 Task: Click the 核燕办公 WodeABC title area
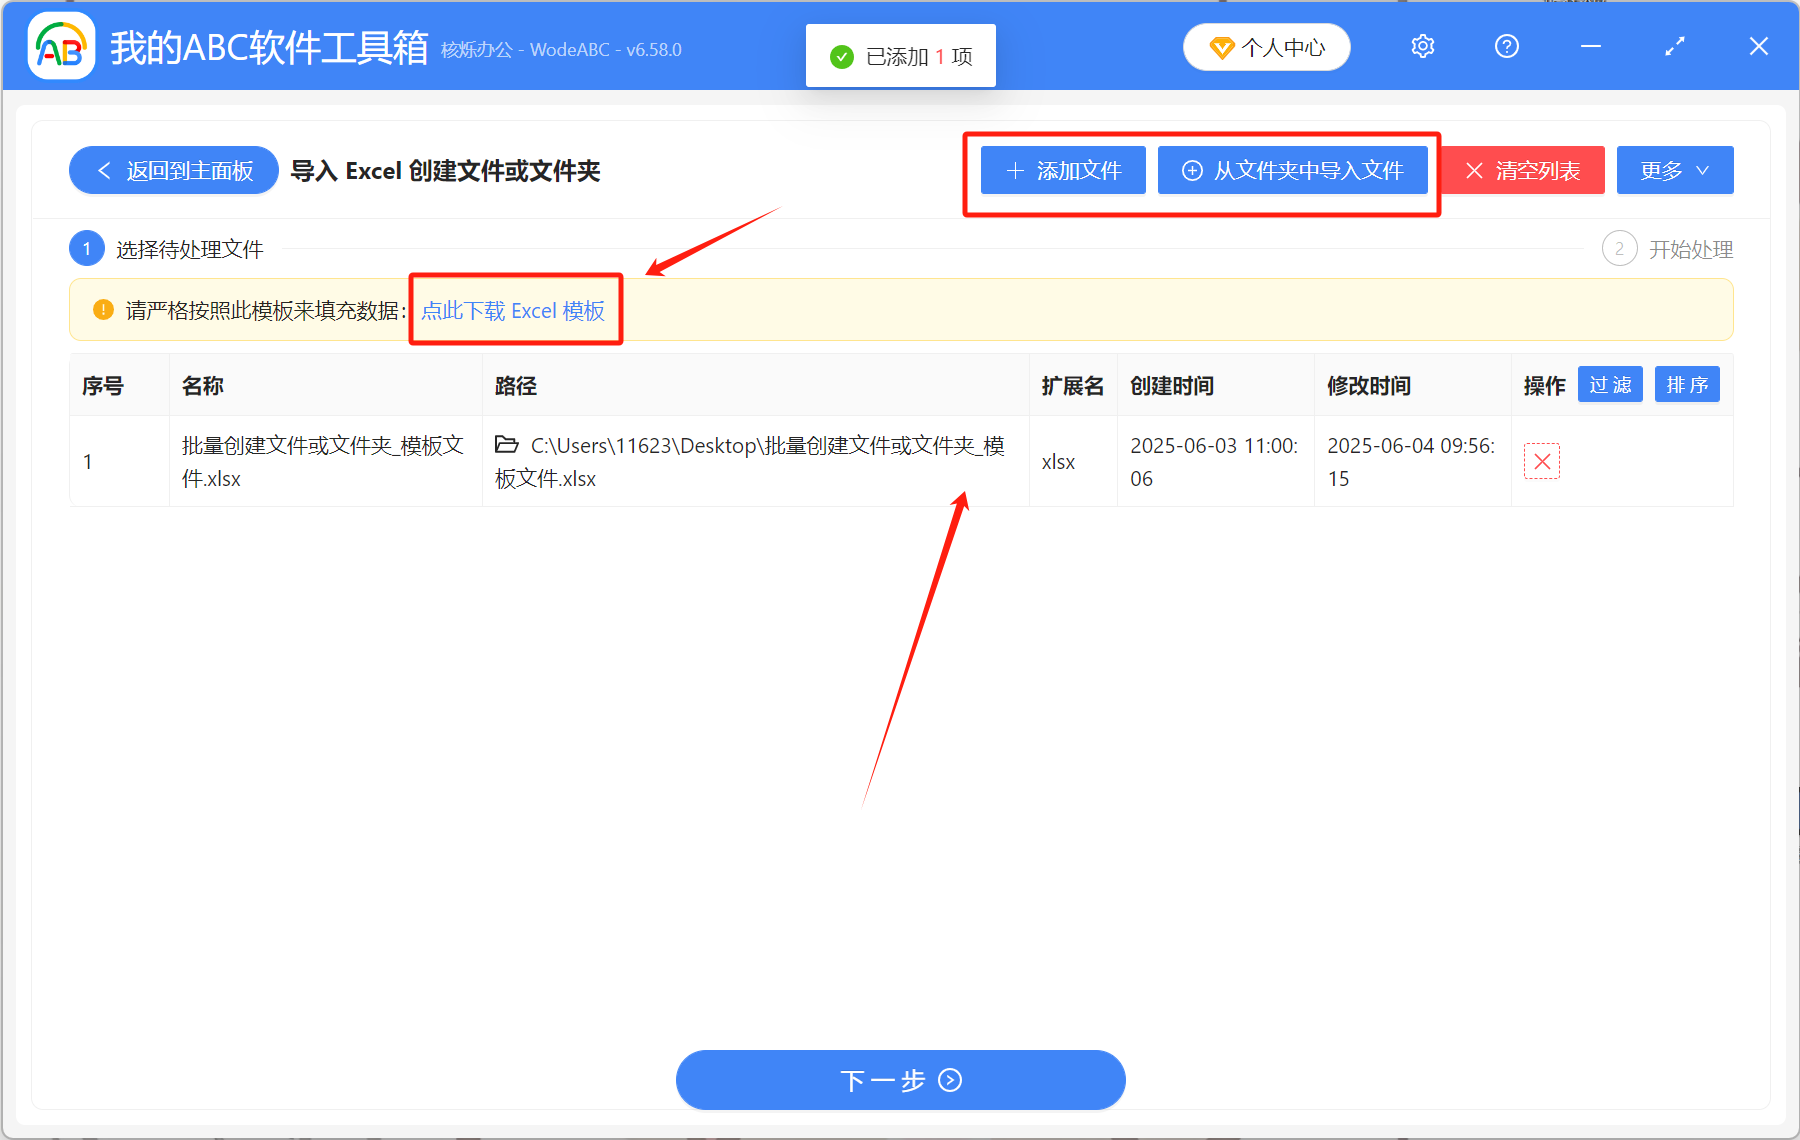click(560, 49)
